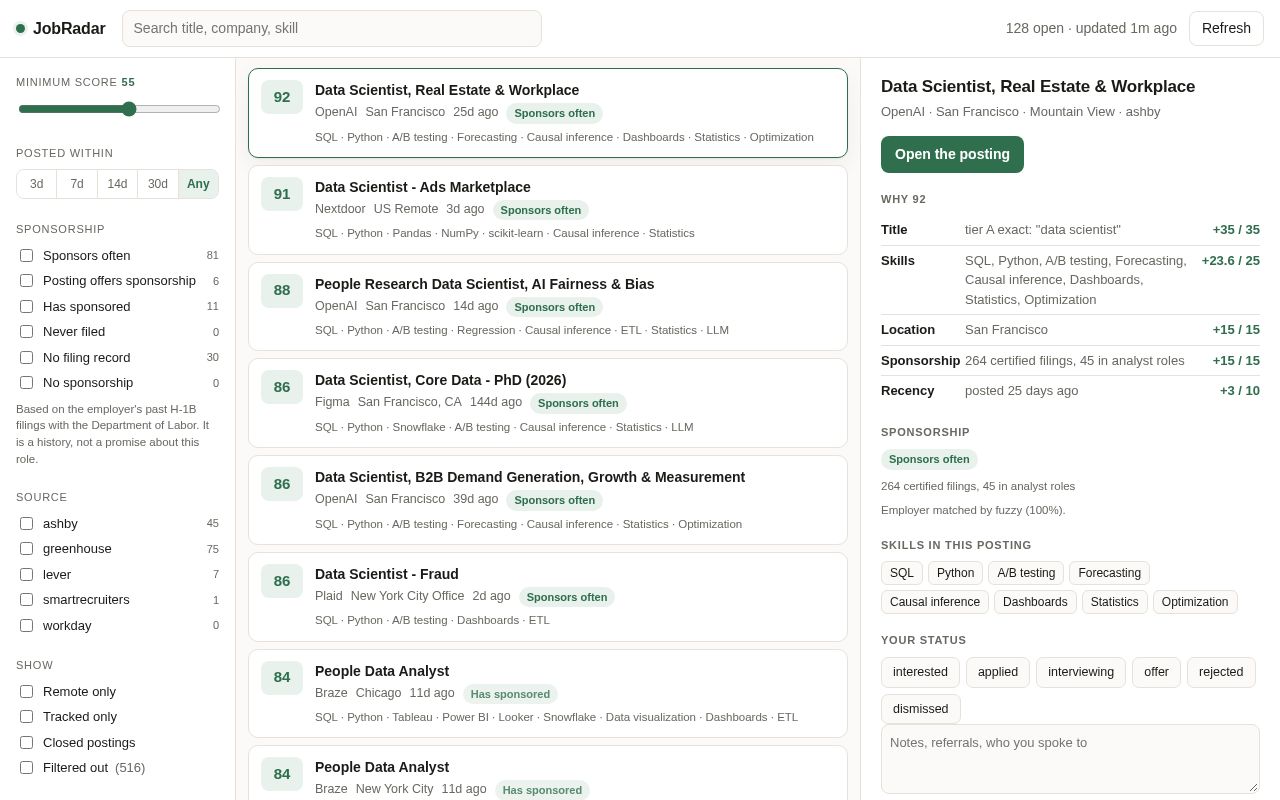Click the score 91 badge
The image size is (1280, 800).
282,194
